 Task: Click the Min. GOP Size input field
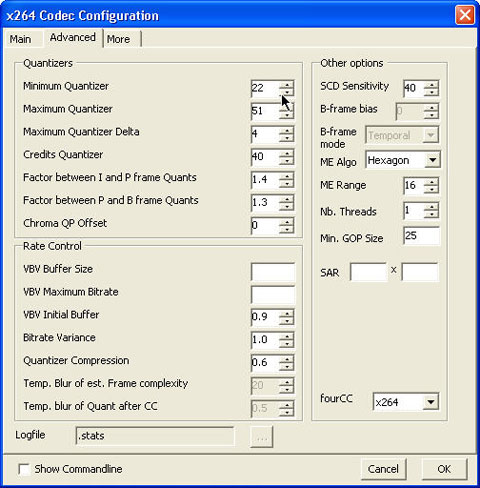[421, 236]
